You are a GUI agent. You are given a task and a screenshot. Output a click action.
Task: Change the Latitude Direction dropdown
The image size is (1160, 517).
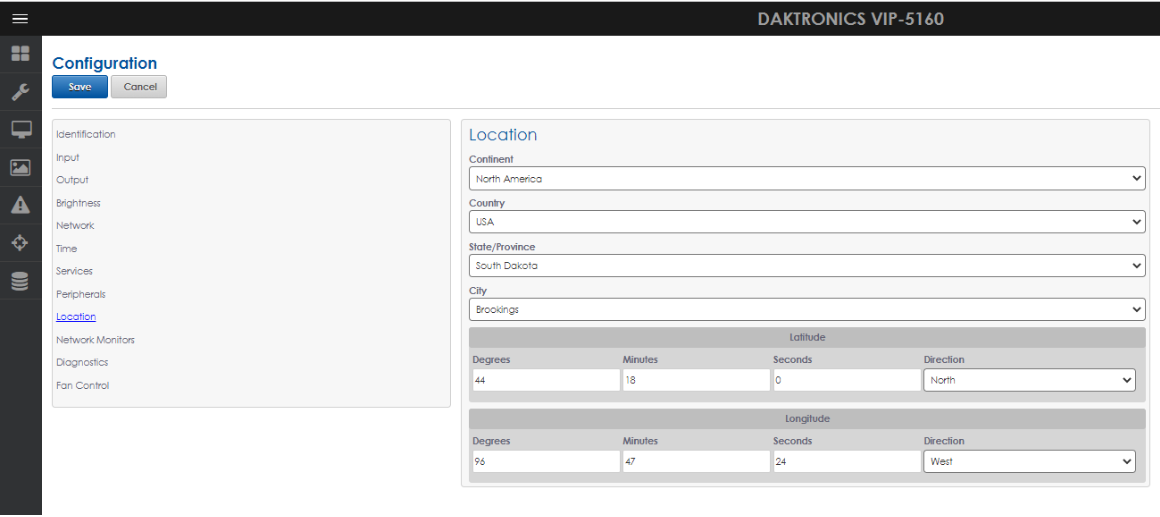[x=1029, y=380]
